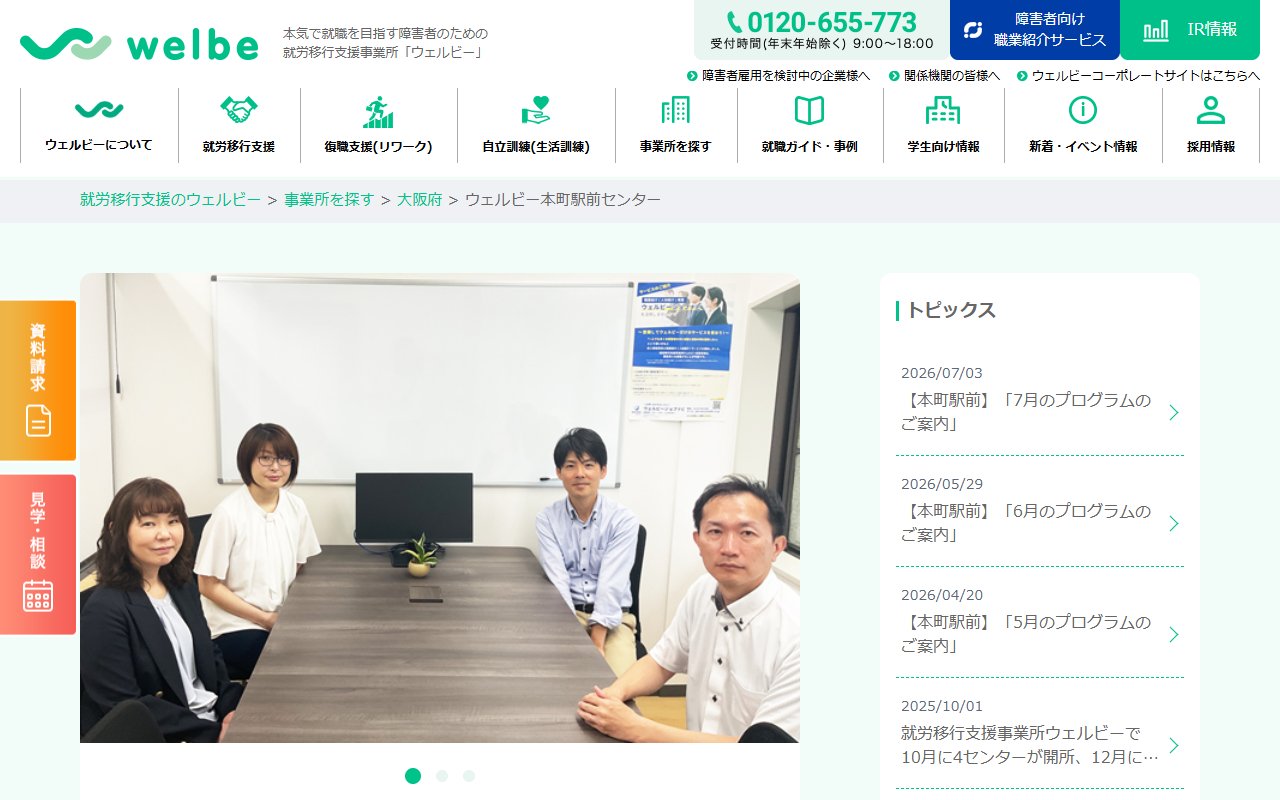1280x800 pixels.
Task: Click the hand-with-heart icon for 自立訓練
Action: pyautogui.click(x=536, y=110)
